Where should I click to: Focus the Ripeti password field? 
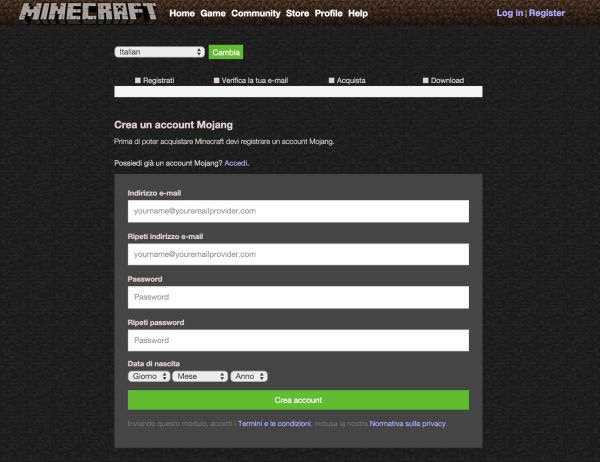coord(298,340)
